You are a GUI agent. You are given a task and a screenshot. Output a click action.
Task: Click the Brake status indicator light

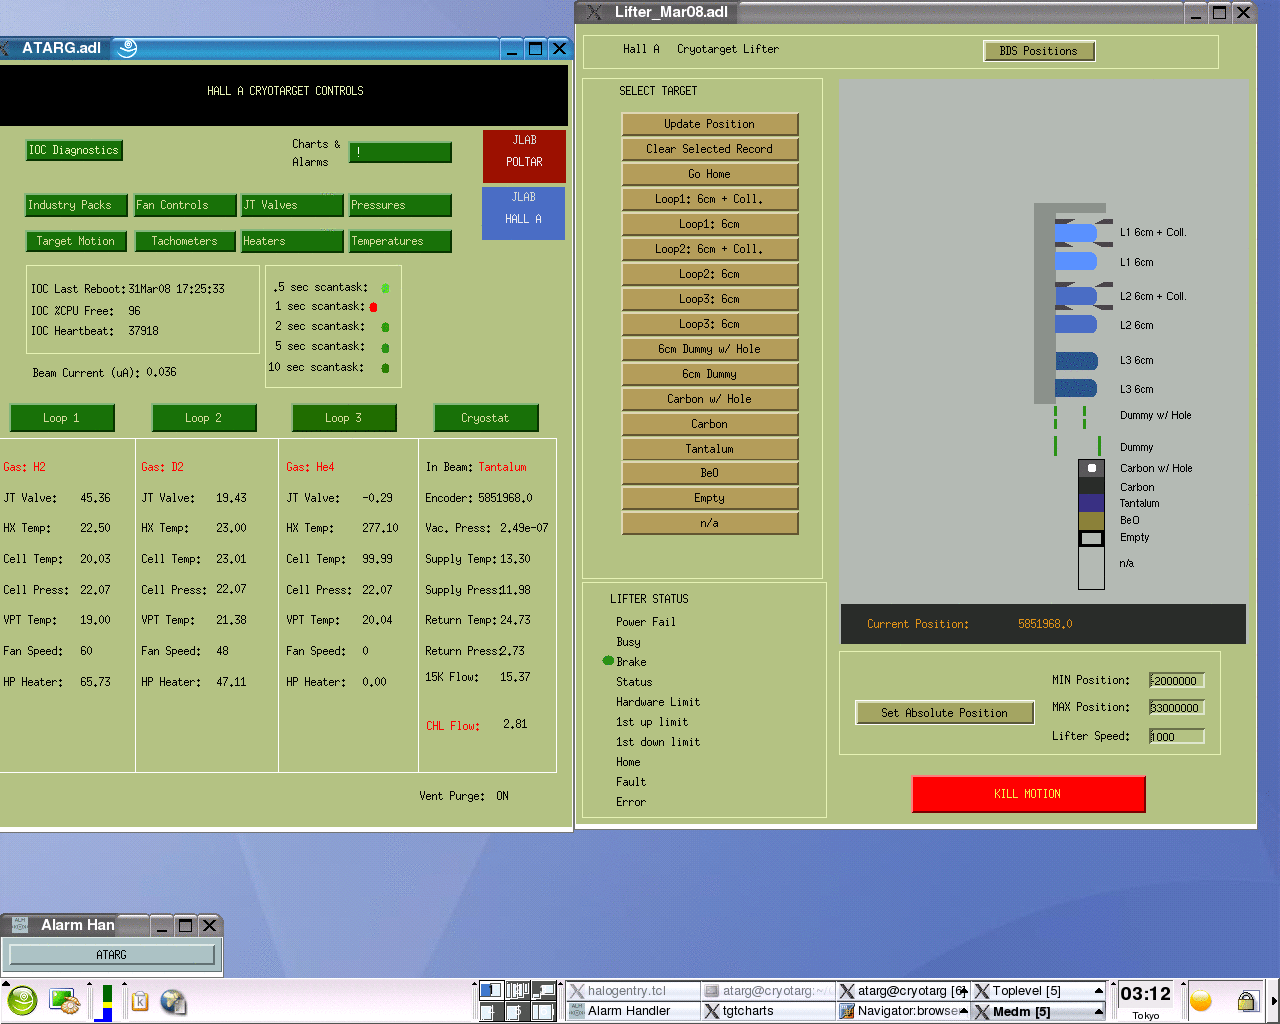coord(608,660)
